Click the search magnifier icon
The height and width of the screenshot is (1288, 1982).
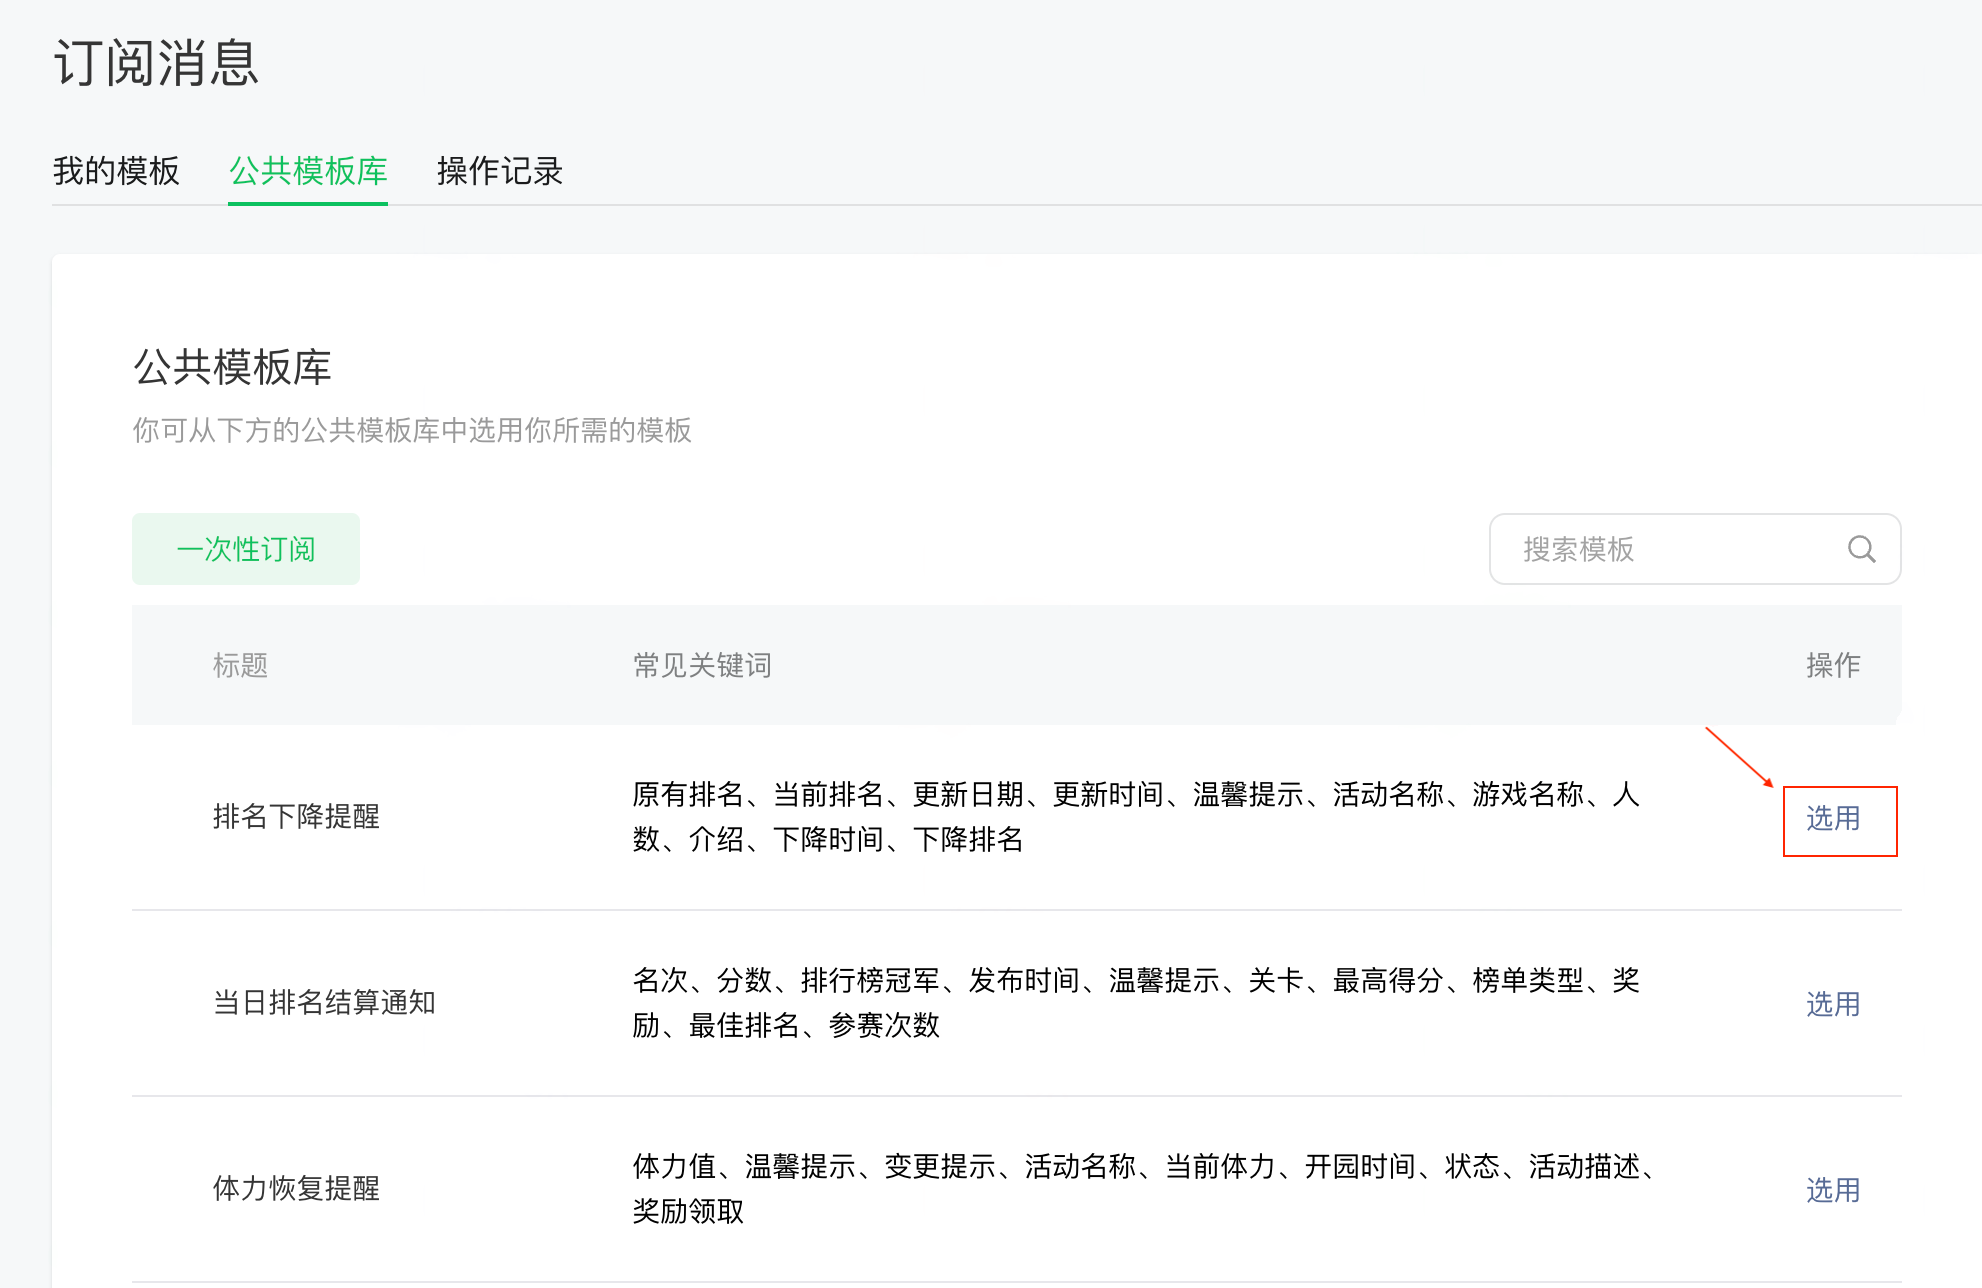tap(1861, 549)
